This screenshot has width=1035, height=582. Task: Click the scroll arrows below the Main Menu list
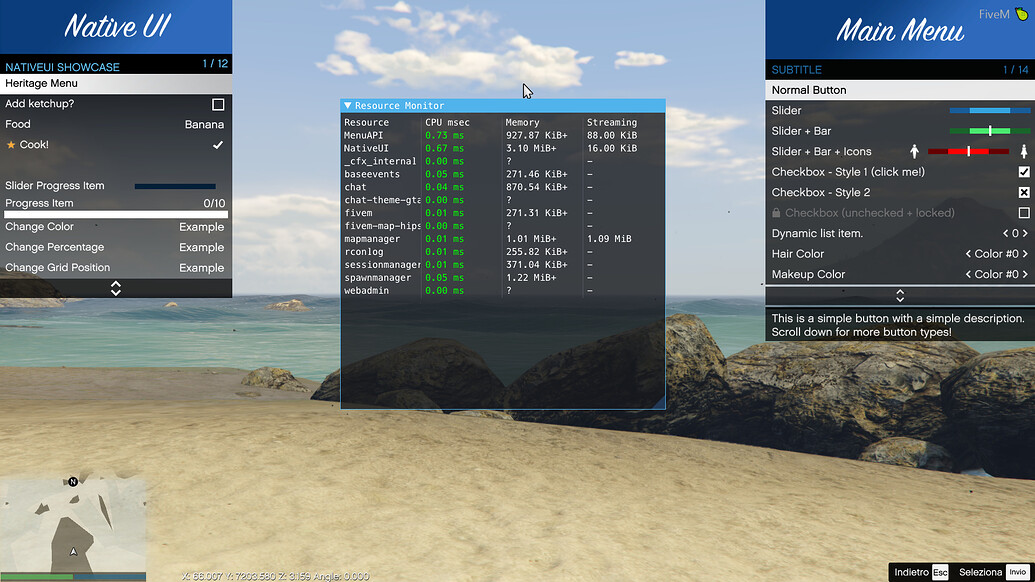(899, 293)
